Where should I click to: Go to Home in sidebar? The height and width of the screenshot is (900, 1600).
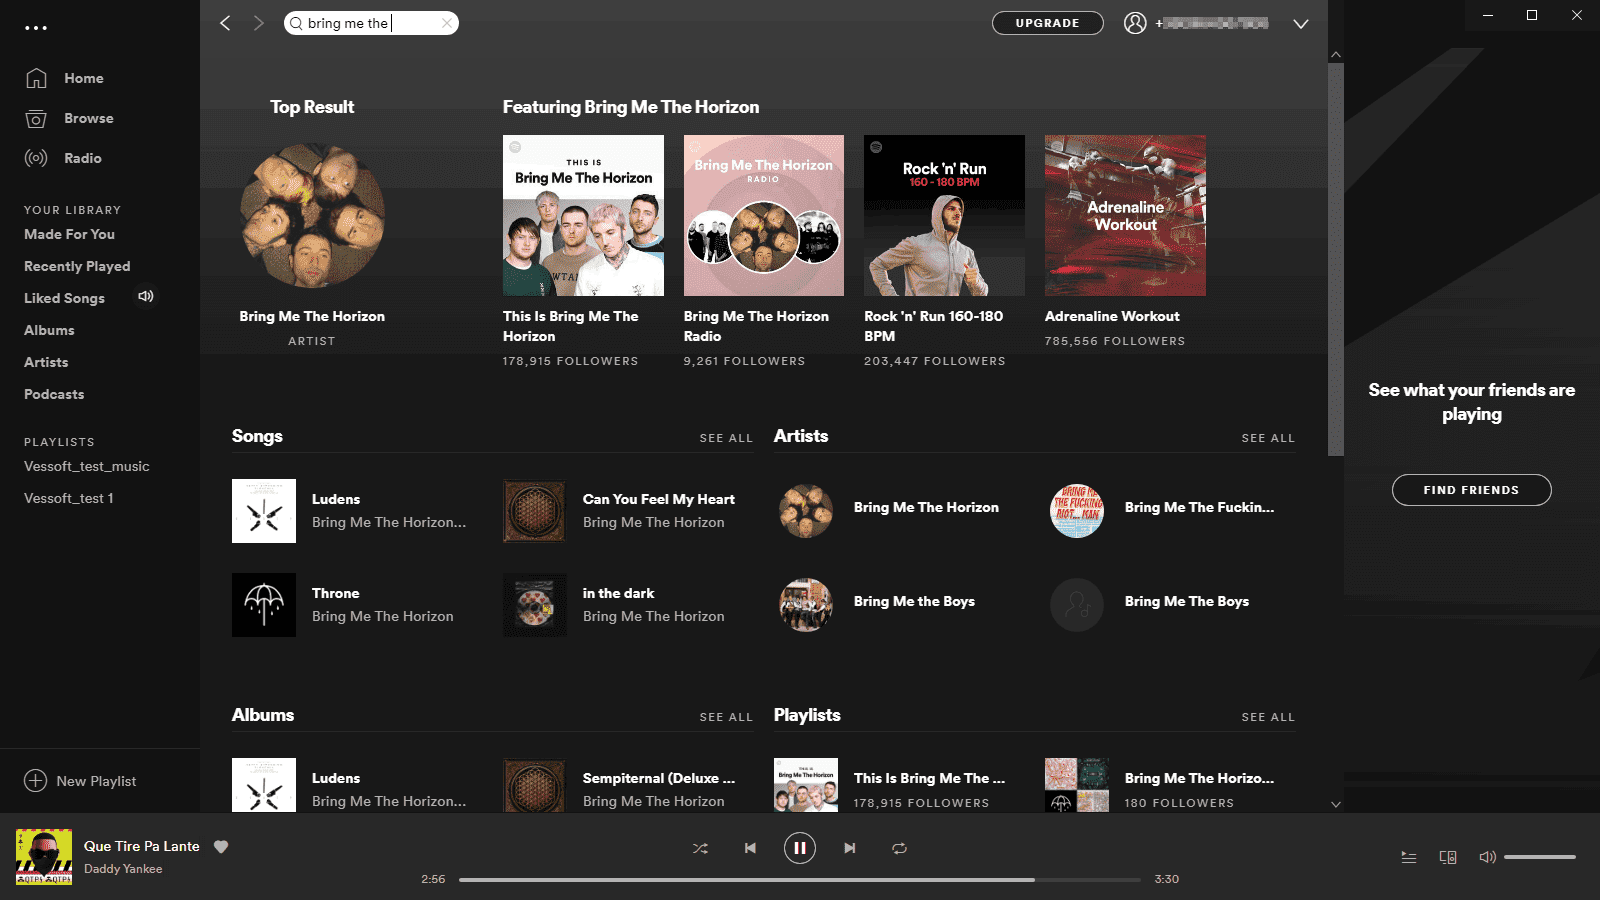83,78
